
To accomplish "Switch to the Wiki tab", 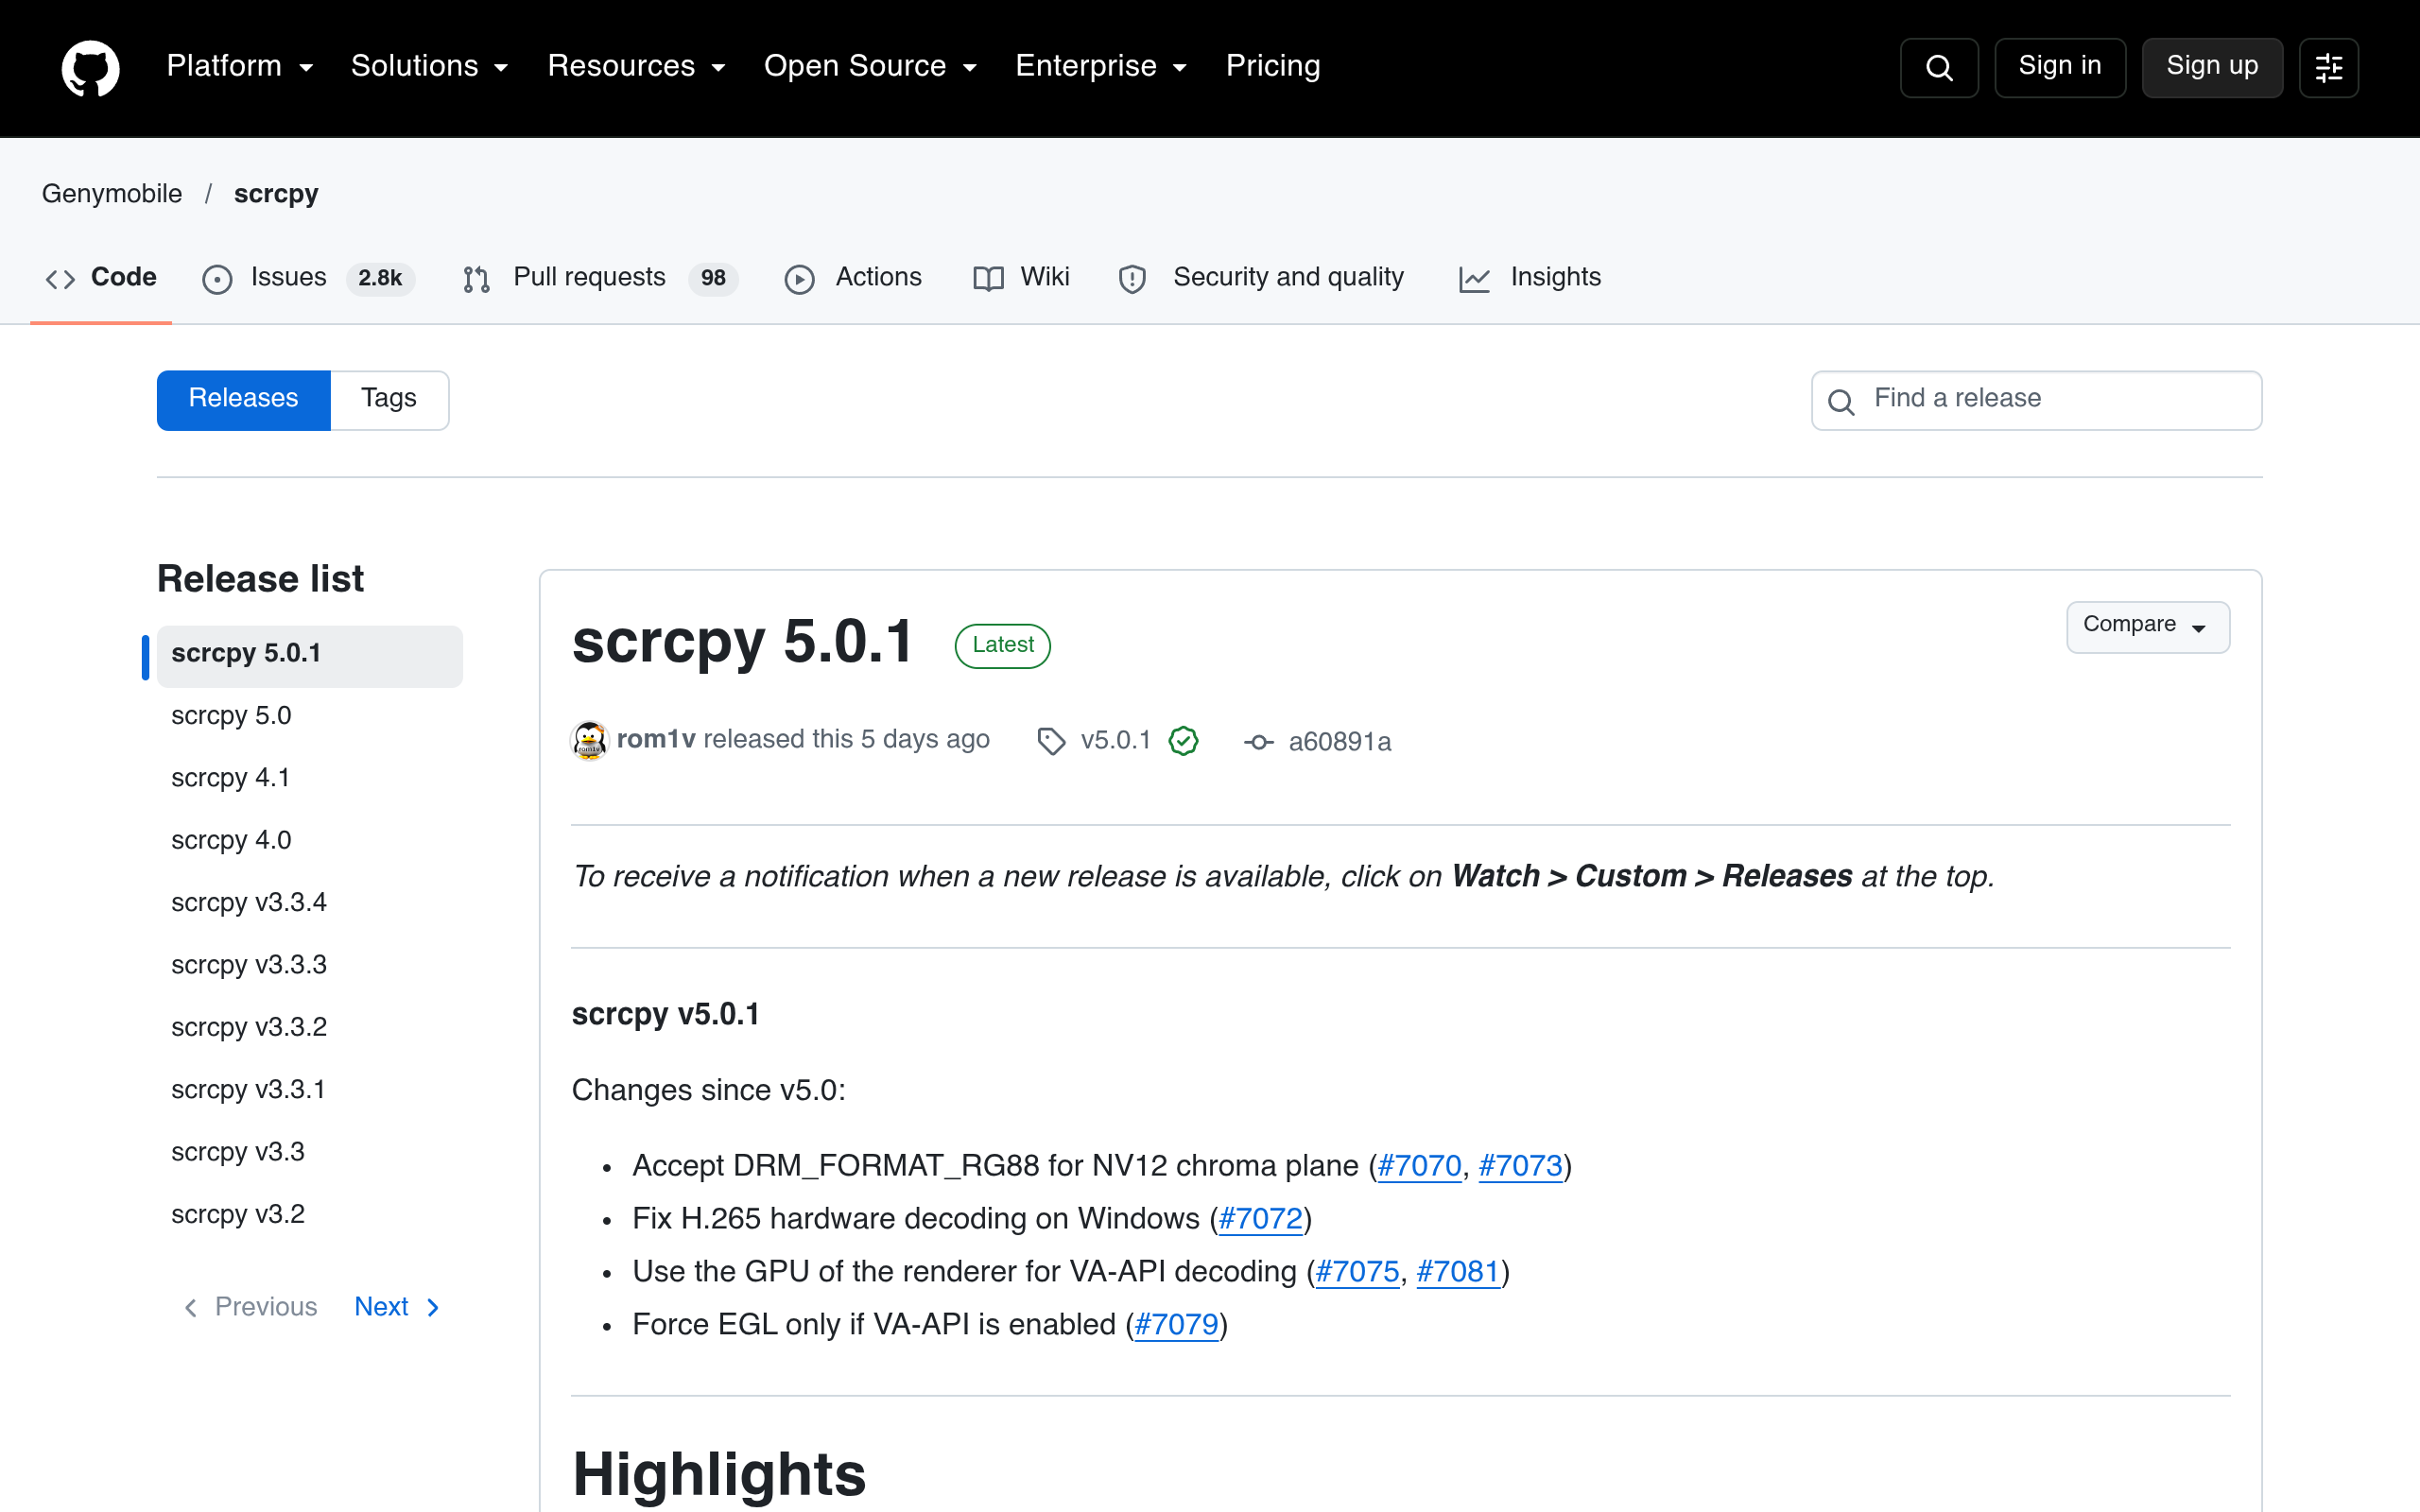I will (x=1021, y=278).
